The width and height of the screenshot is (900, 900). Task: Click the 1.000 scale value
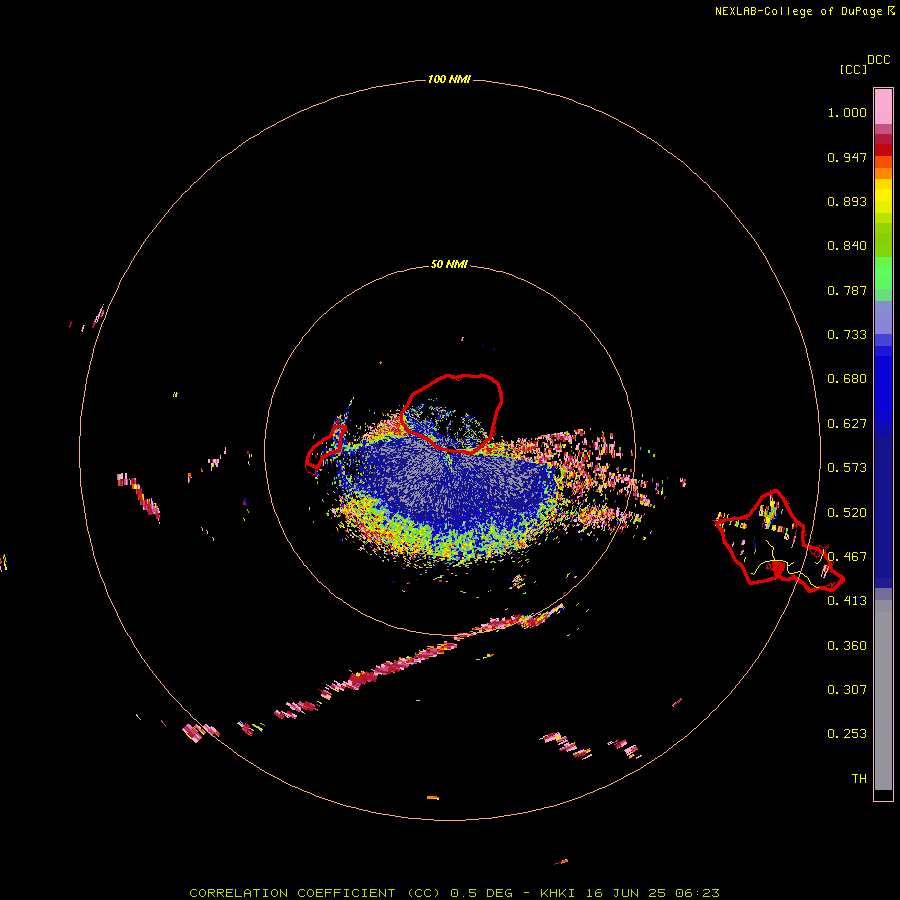pyautogui.click(x=847, y=112)
